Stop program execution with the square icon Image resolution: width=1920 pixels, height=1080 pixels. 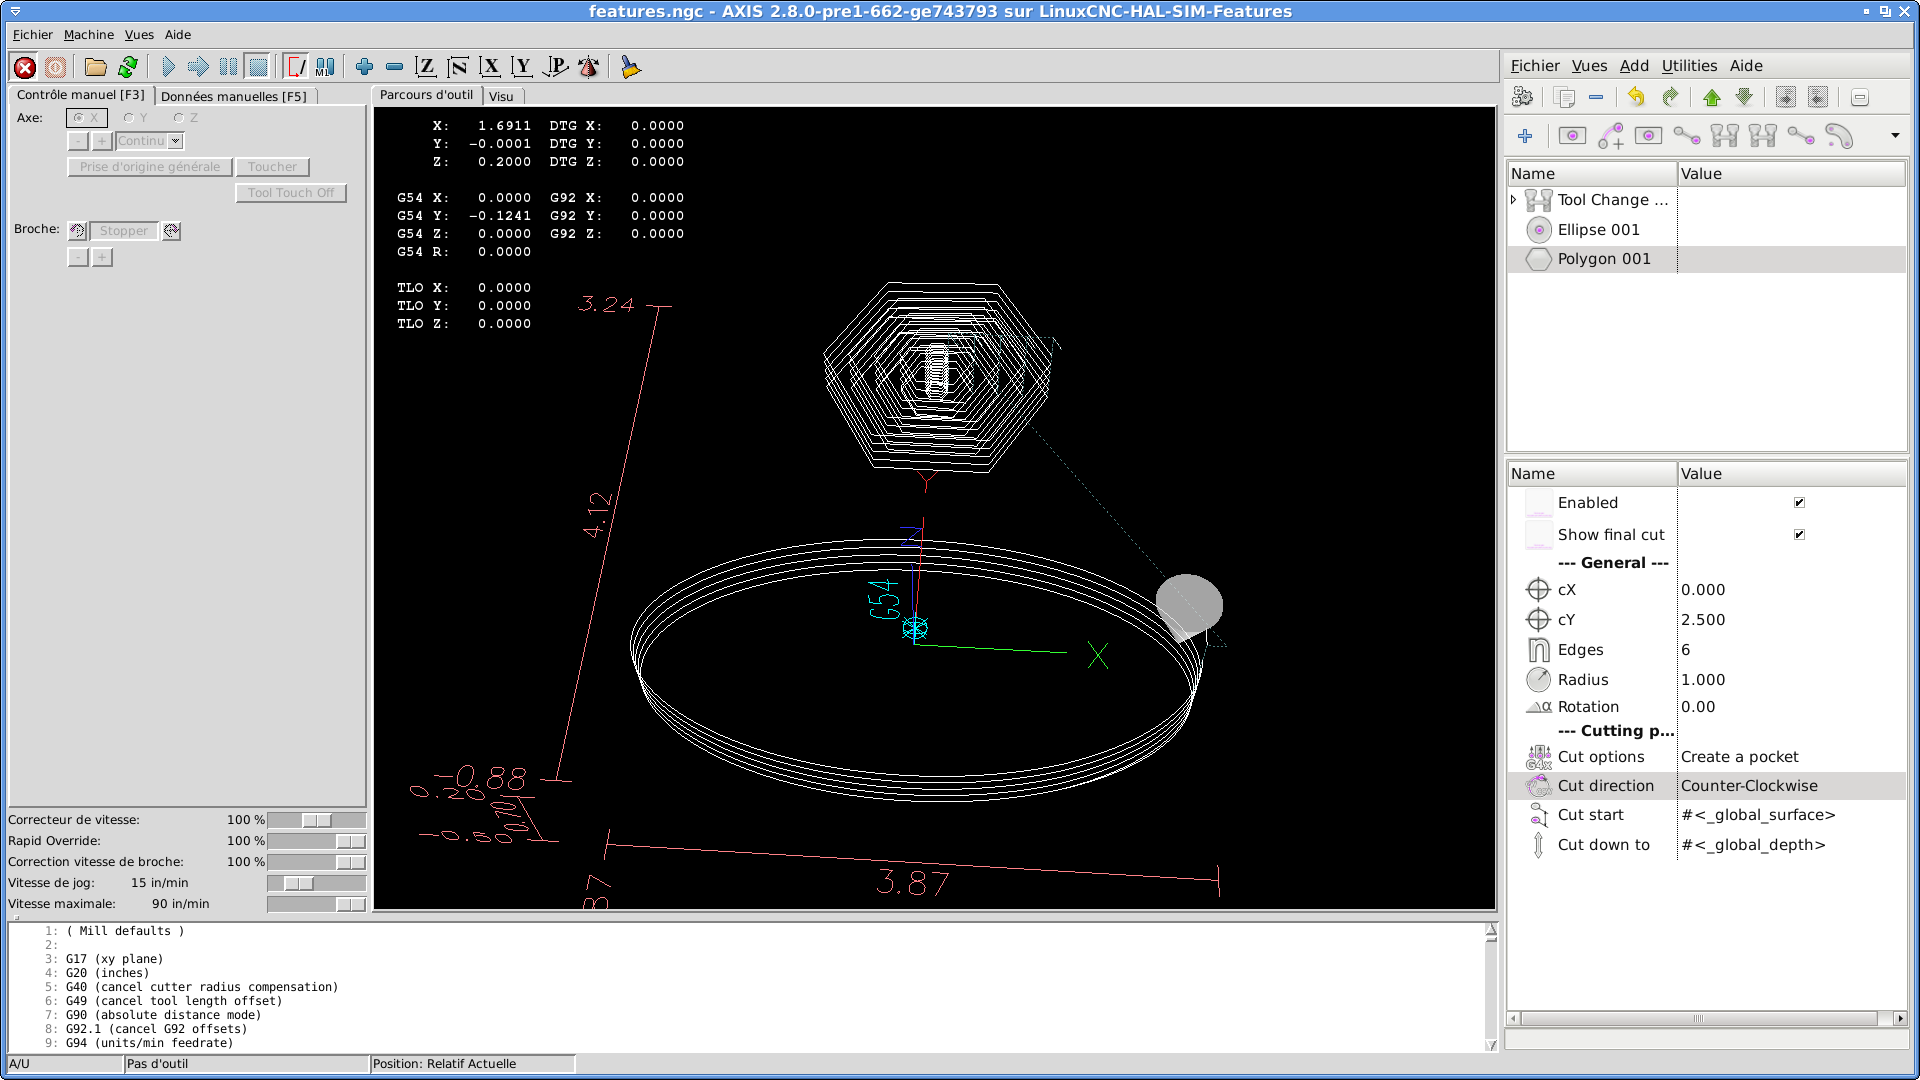pos(258,67)
